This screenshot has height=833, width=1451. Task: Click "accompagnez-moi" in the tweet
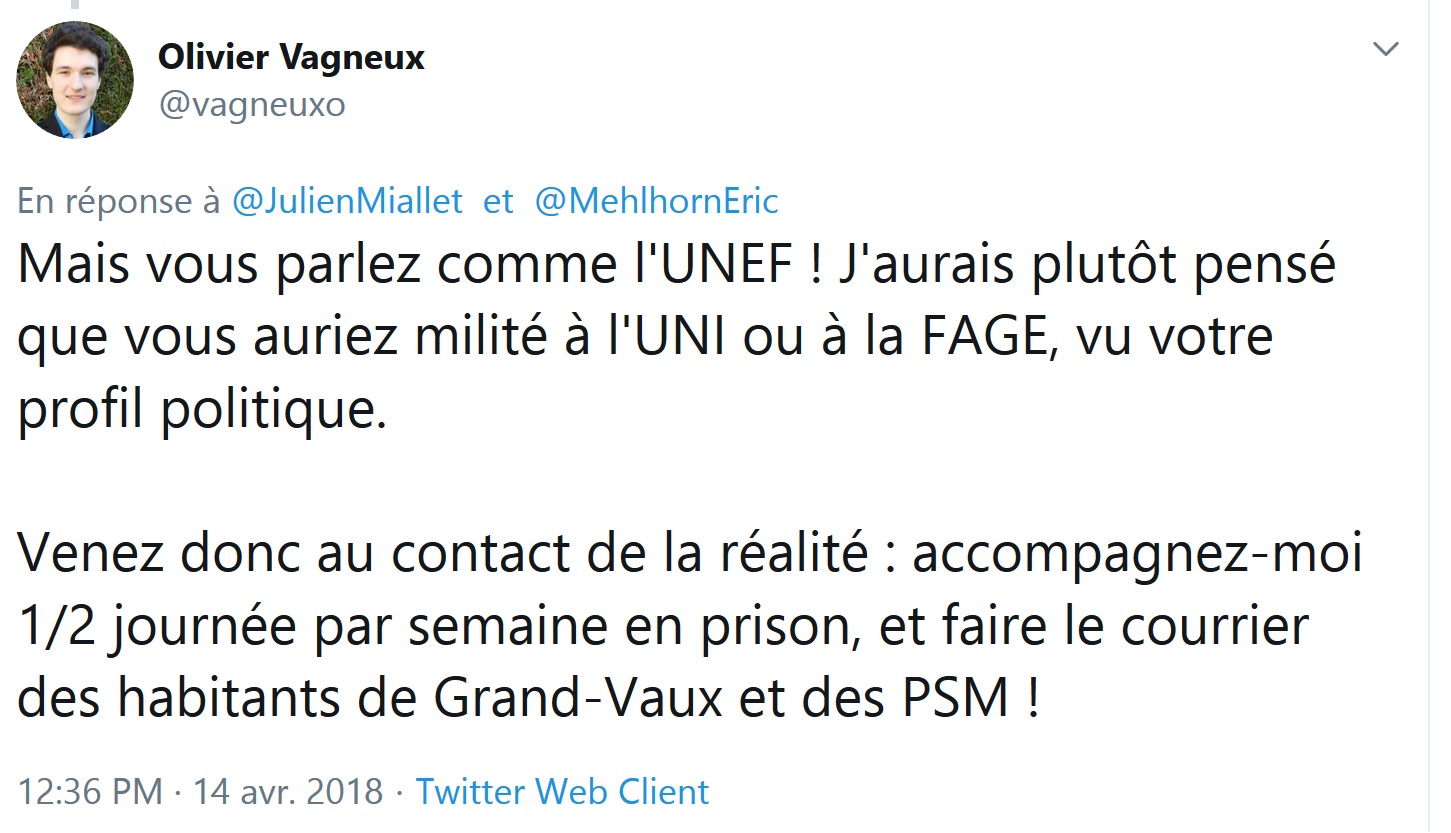[x=1137, y=556]
